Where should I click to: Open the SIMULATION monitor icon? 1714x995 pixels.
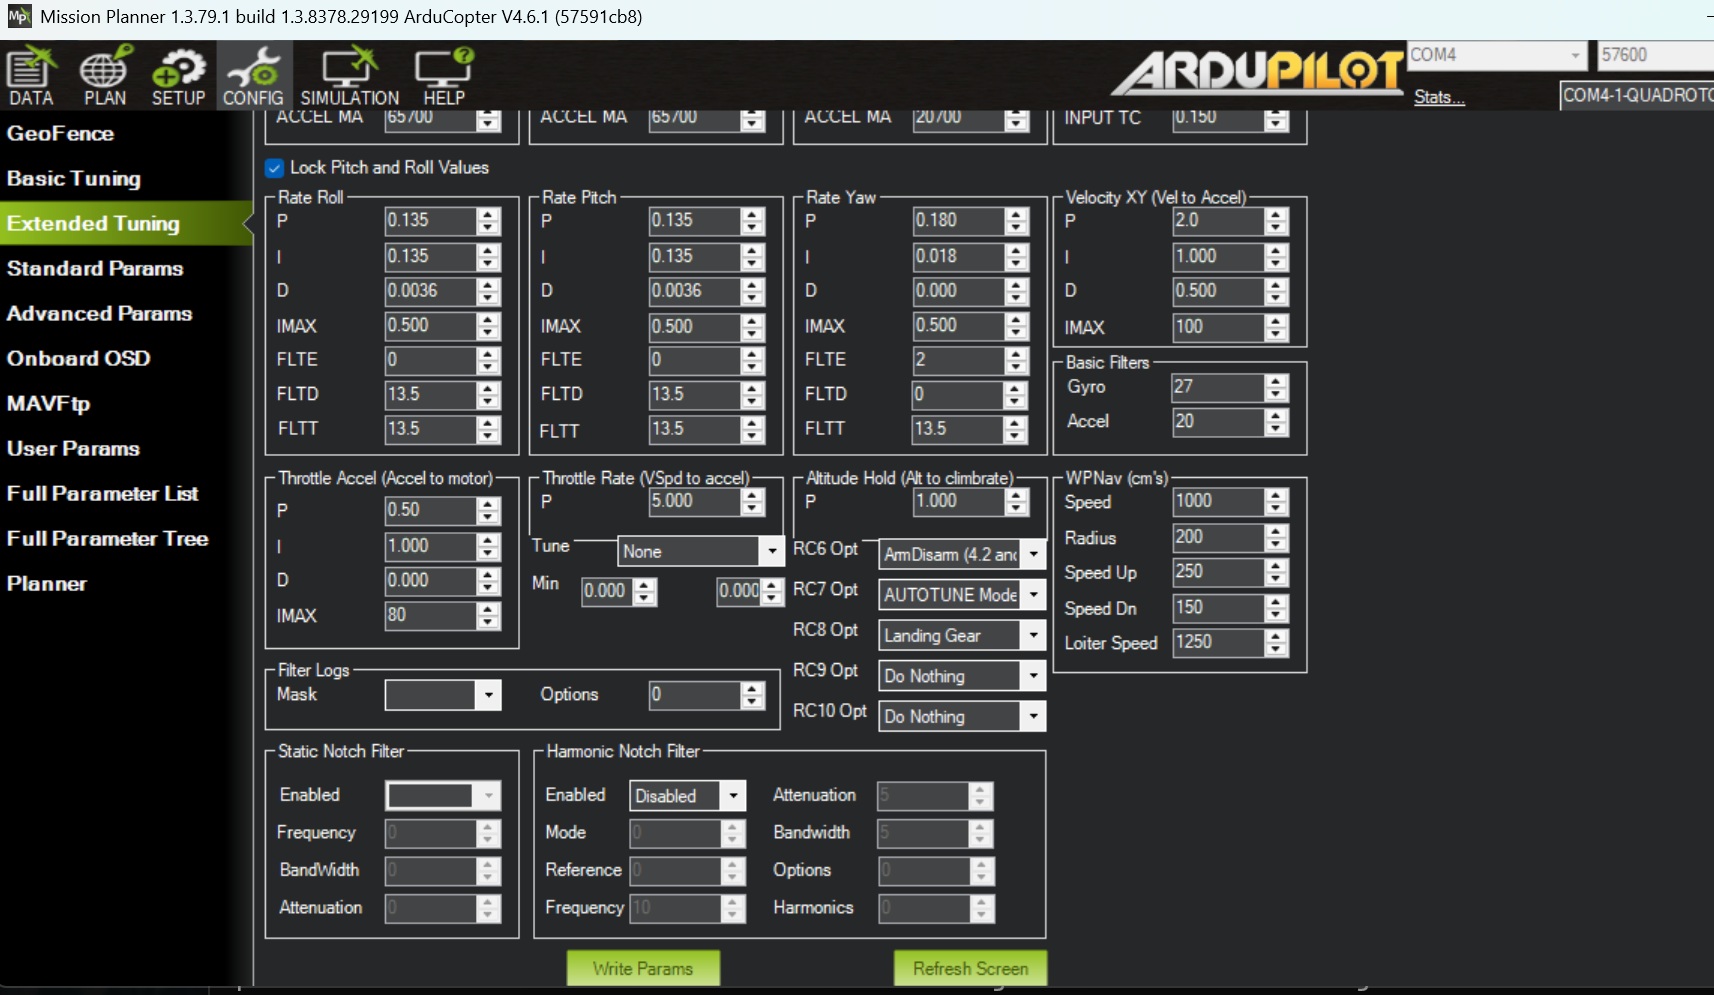(x=349, y=76)
